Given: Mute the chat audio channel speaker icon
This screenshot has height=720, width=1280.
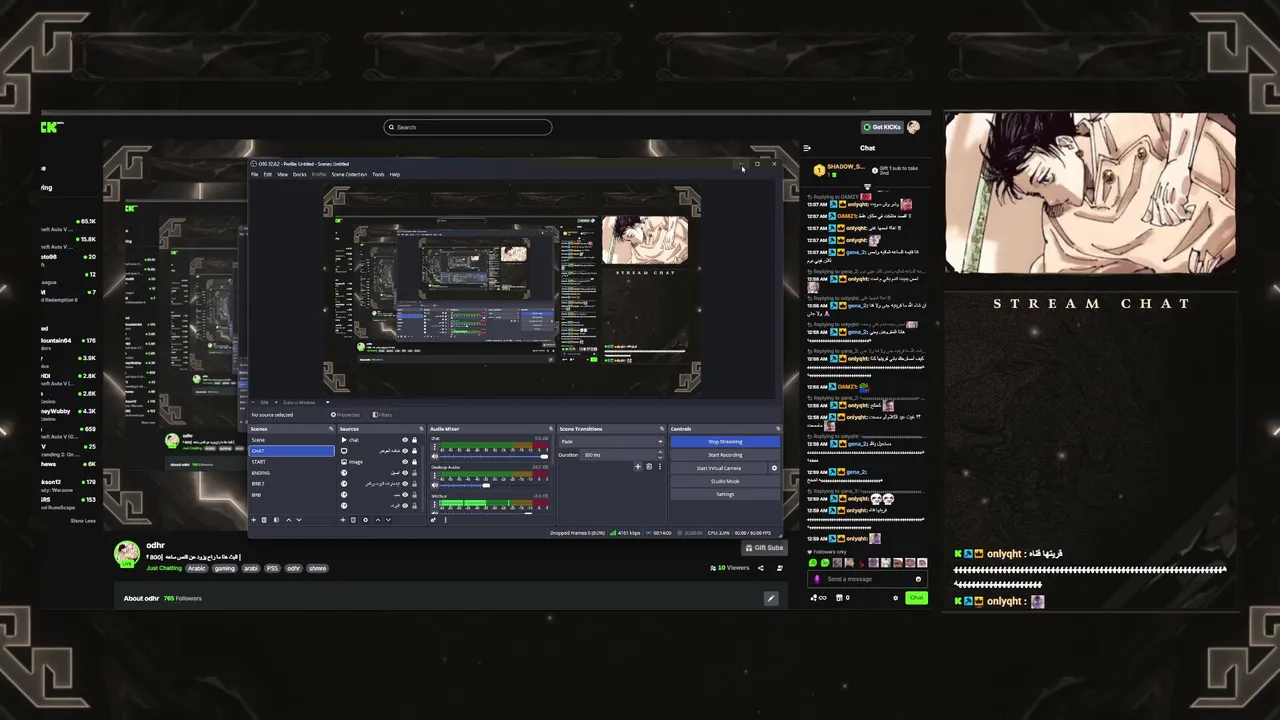Looking at the screenshot, I should point(435,456).
